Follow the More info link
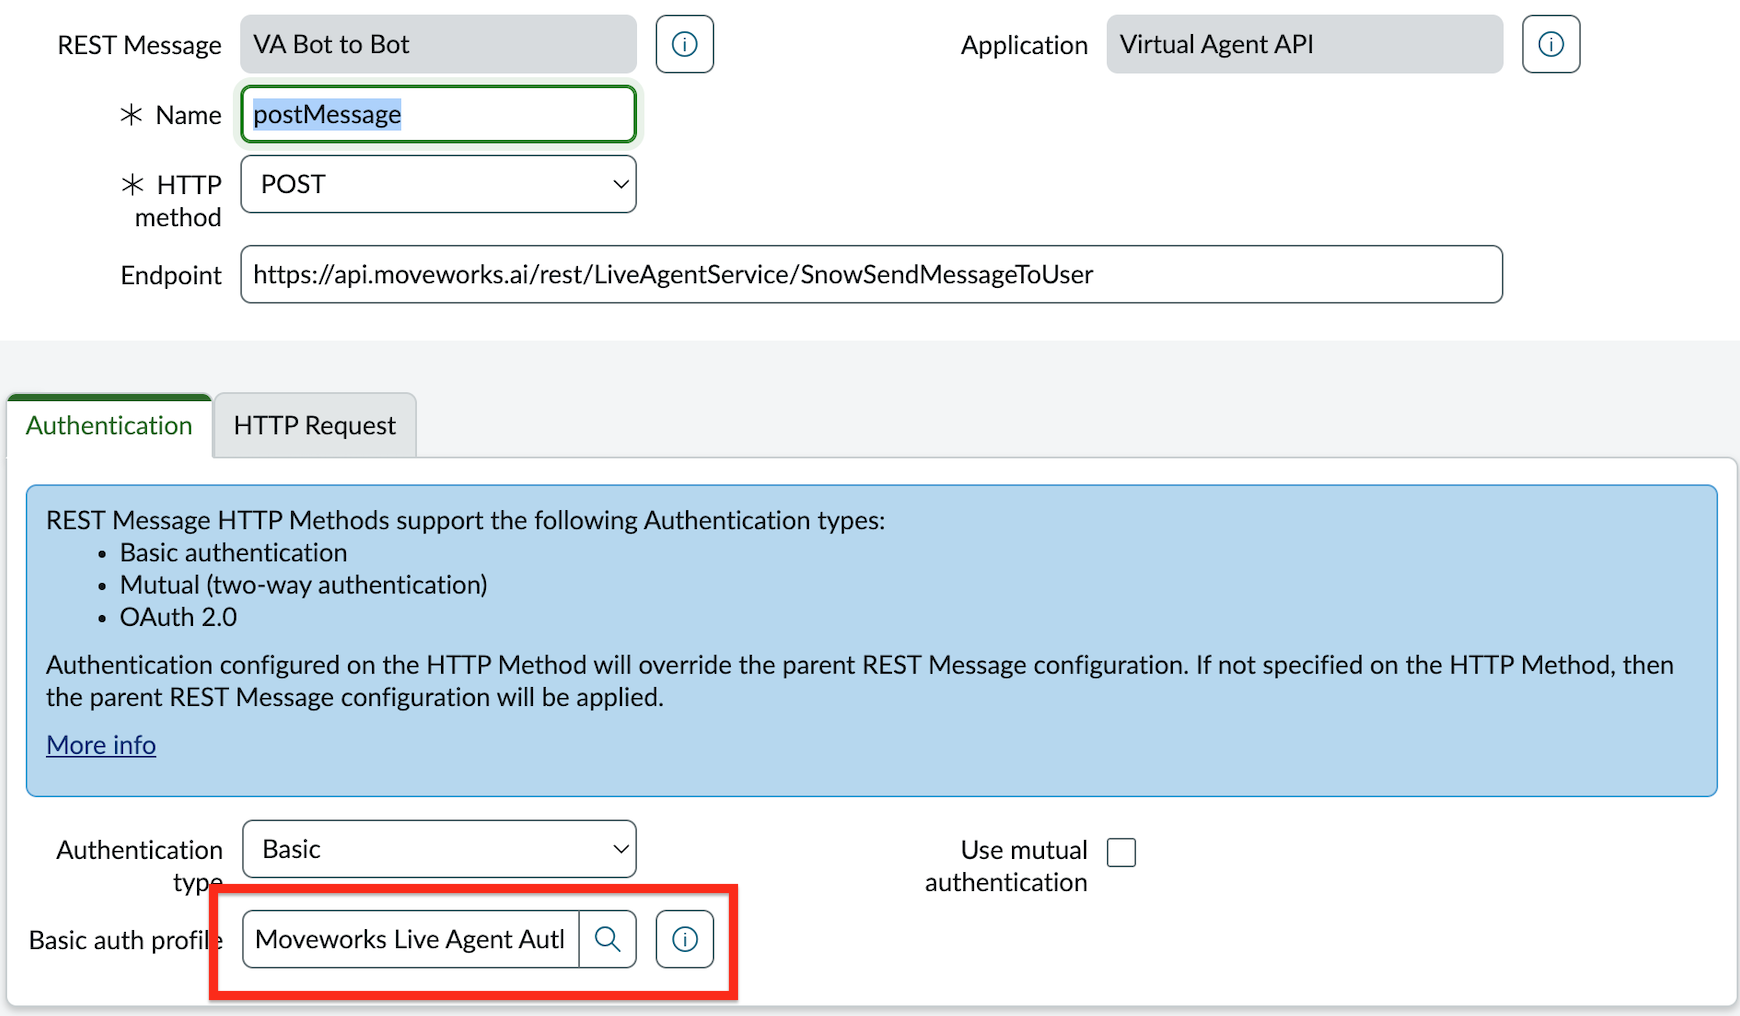1740x1016 pixels. click(101, 745)
